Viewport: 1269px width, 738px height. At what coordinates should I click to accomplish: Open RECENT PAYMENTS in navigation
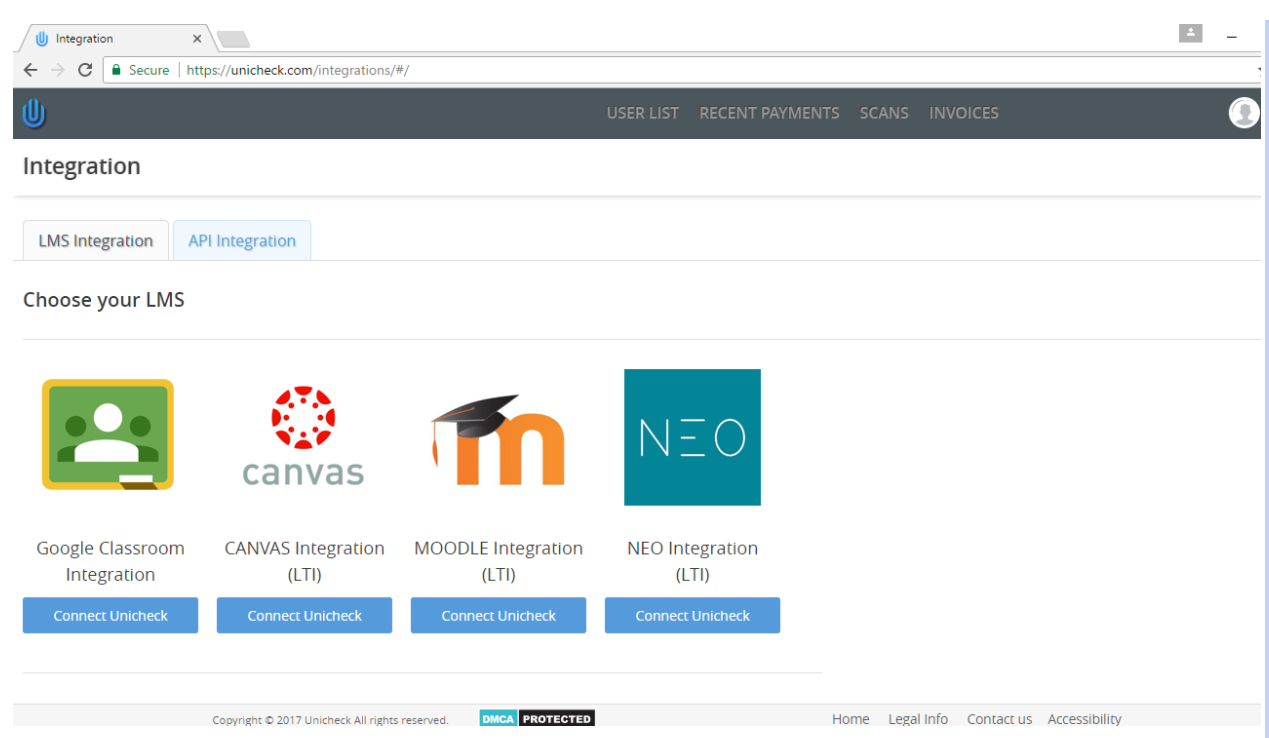point(769,113)
